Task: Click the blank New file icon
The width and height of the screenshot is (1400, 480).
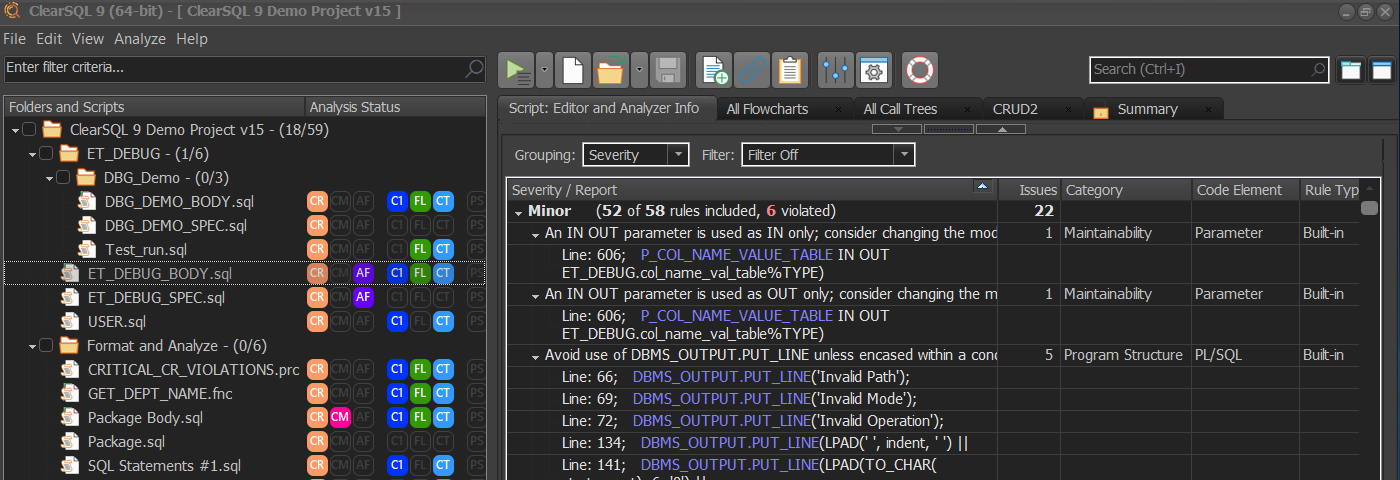Action: click(x=572, y=70)
